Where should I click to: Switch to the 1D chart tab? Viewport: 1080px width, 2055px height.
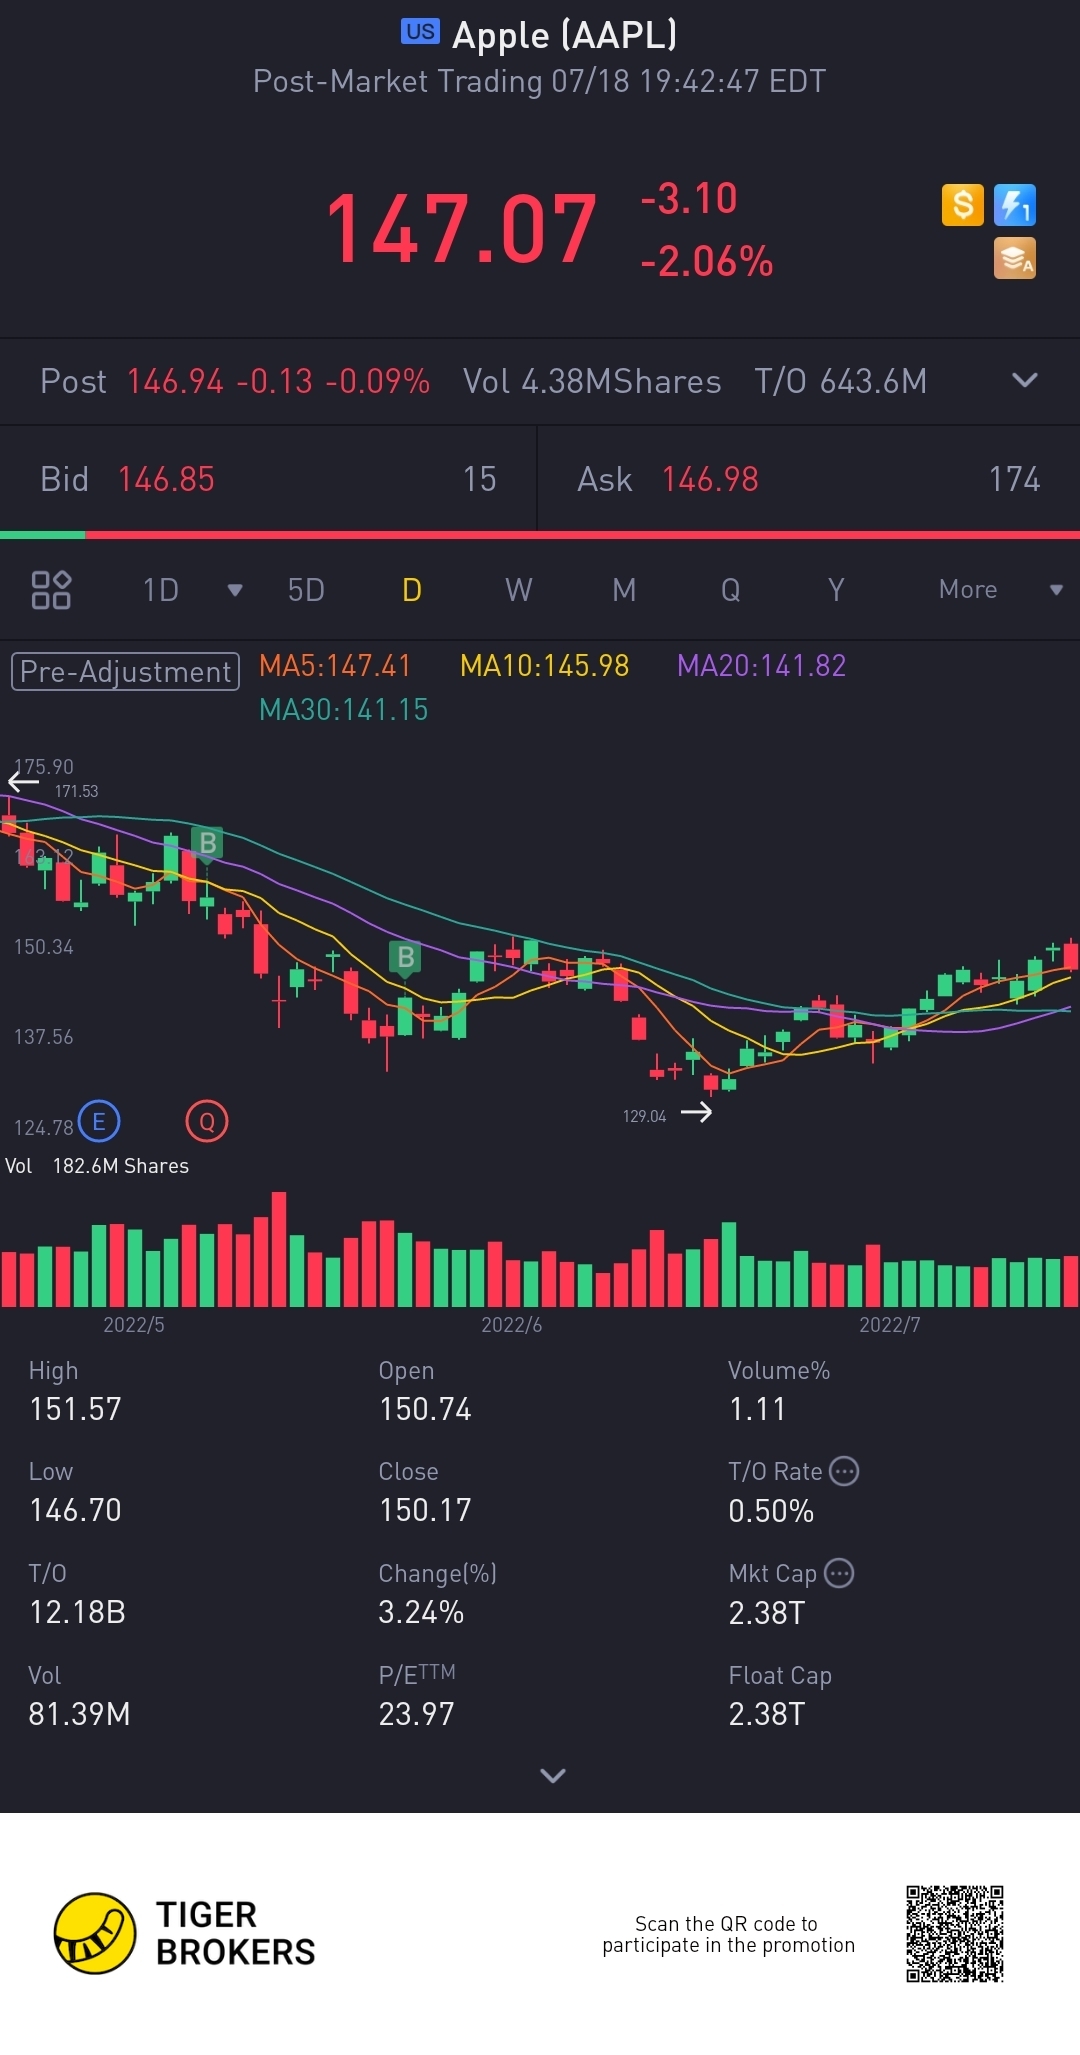(x=161, y=590)
